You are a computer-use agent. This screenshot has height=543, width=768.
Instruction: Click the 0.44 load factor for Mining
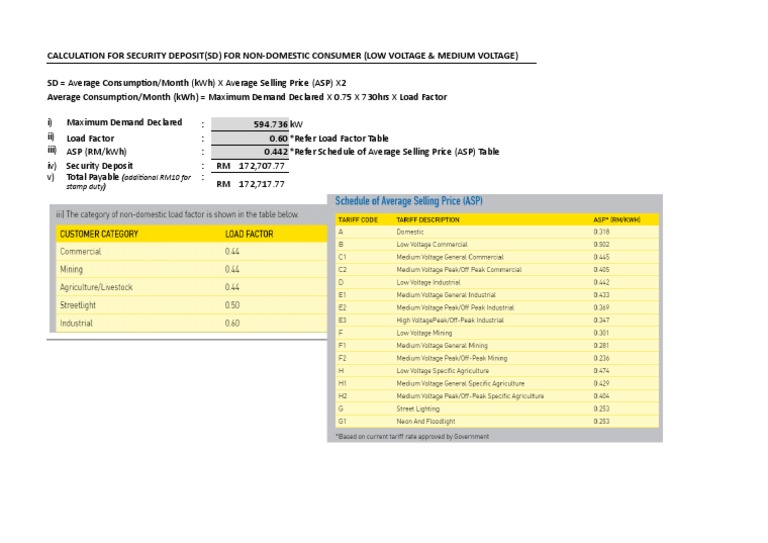(232, 269)
